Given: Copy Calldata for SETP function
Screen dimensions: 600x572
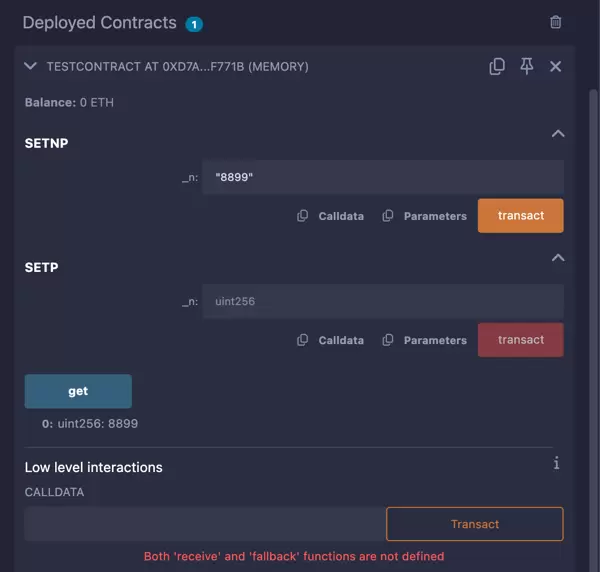Looking at the screenshot, I should click(331, 340).
